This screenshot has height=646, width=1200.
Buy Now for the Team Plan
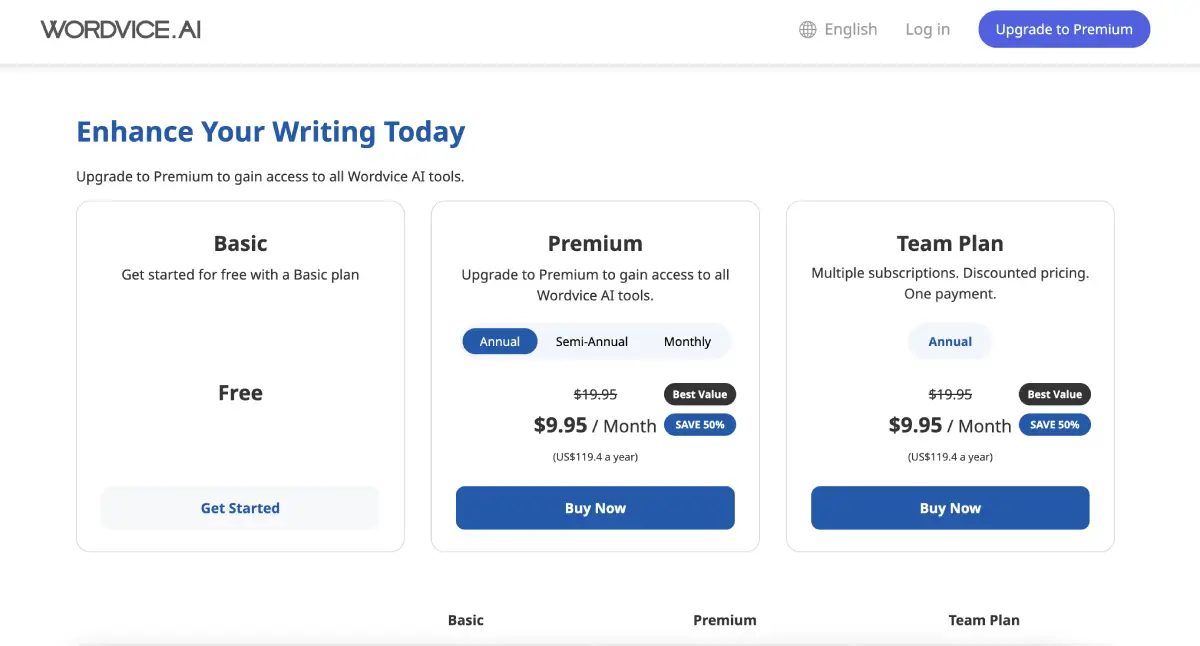coord(950,508)
